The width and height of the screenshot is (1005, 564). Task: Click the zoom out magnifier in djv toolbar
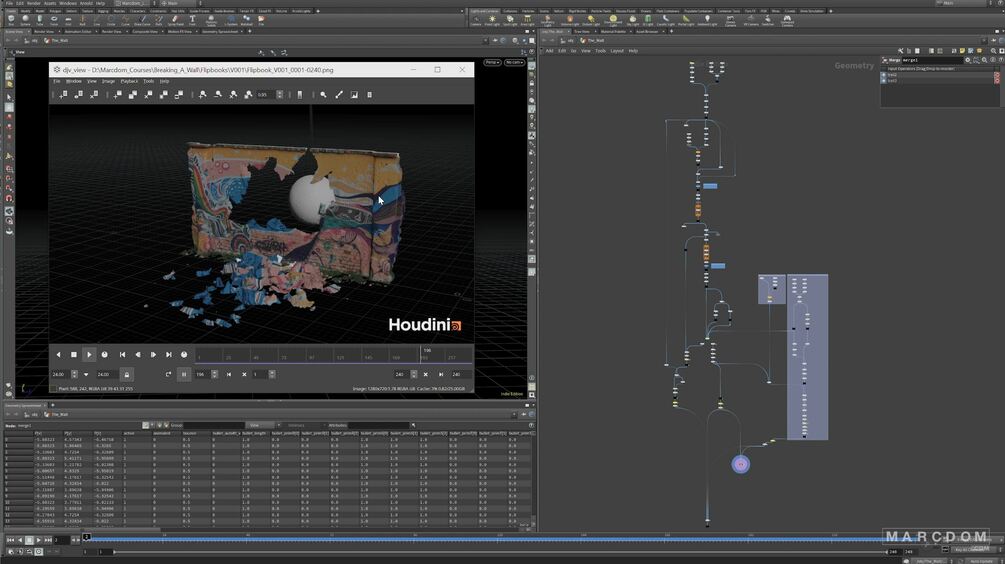click(x=218, y=95)
